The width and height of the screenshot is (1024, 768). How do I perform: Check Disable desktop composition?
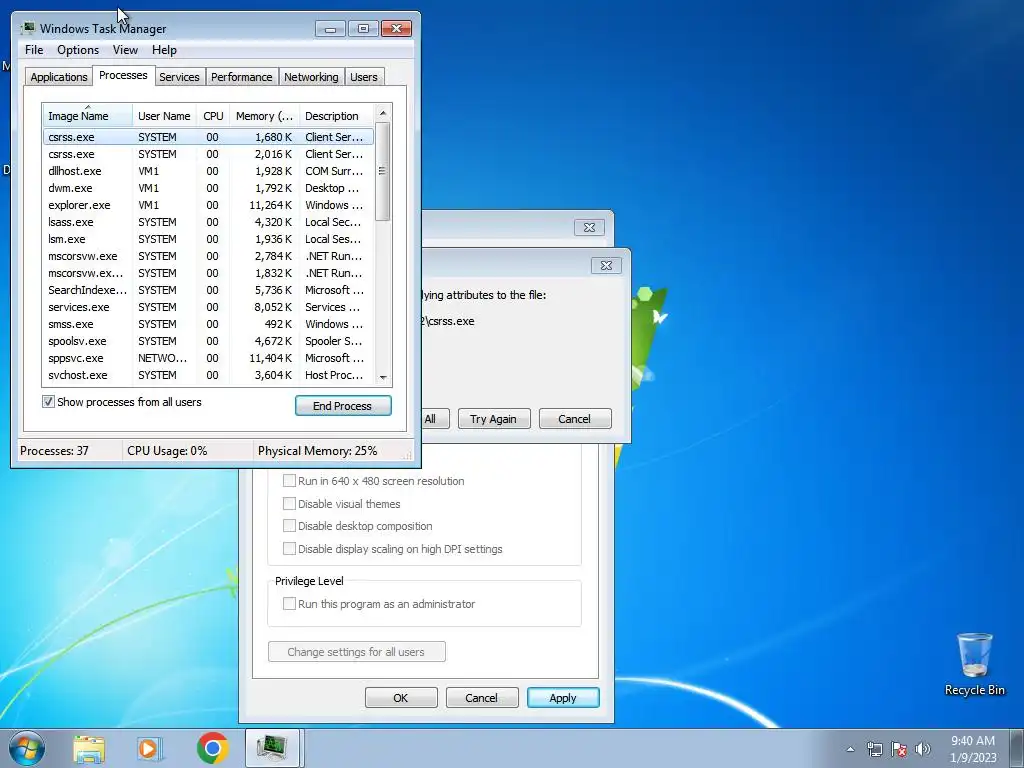pyautogui.click(x=289, y=526)
